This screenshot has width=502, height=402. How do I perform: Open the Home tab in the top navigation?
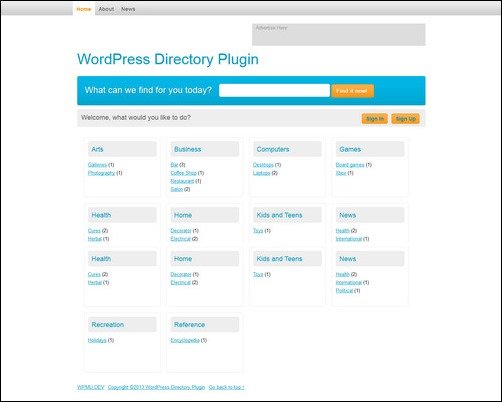point(84,9)
